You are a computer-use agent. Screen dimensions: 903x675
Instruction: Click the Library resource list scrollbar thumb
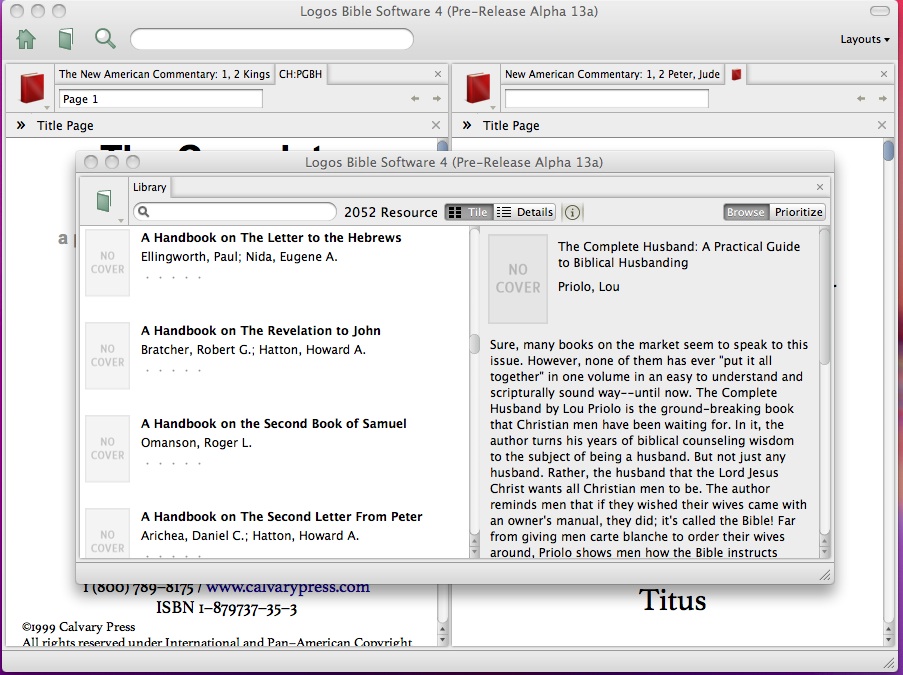click(x=475, y=344)
